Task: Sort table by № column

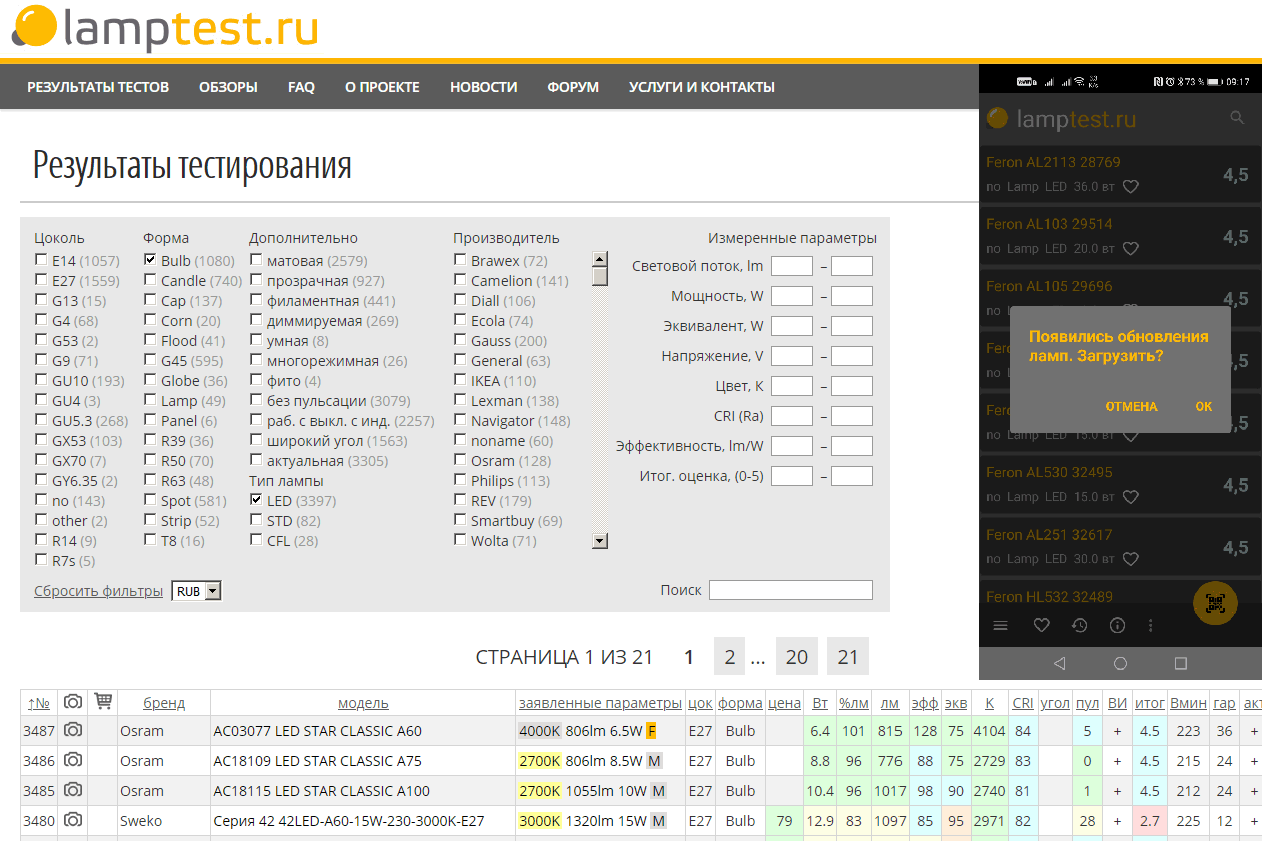Action: click(x=38, y=703)
